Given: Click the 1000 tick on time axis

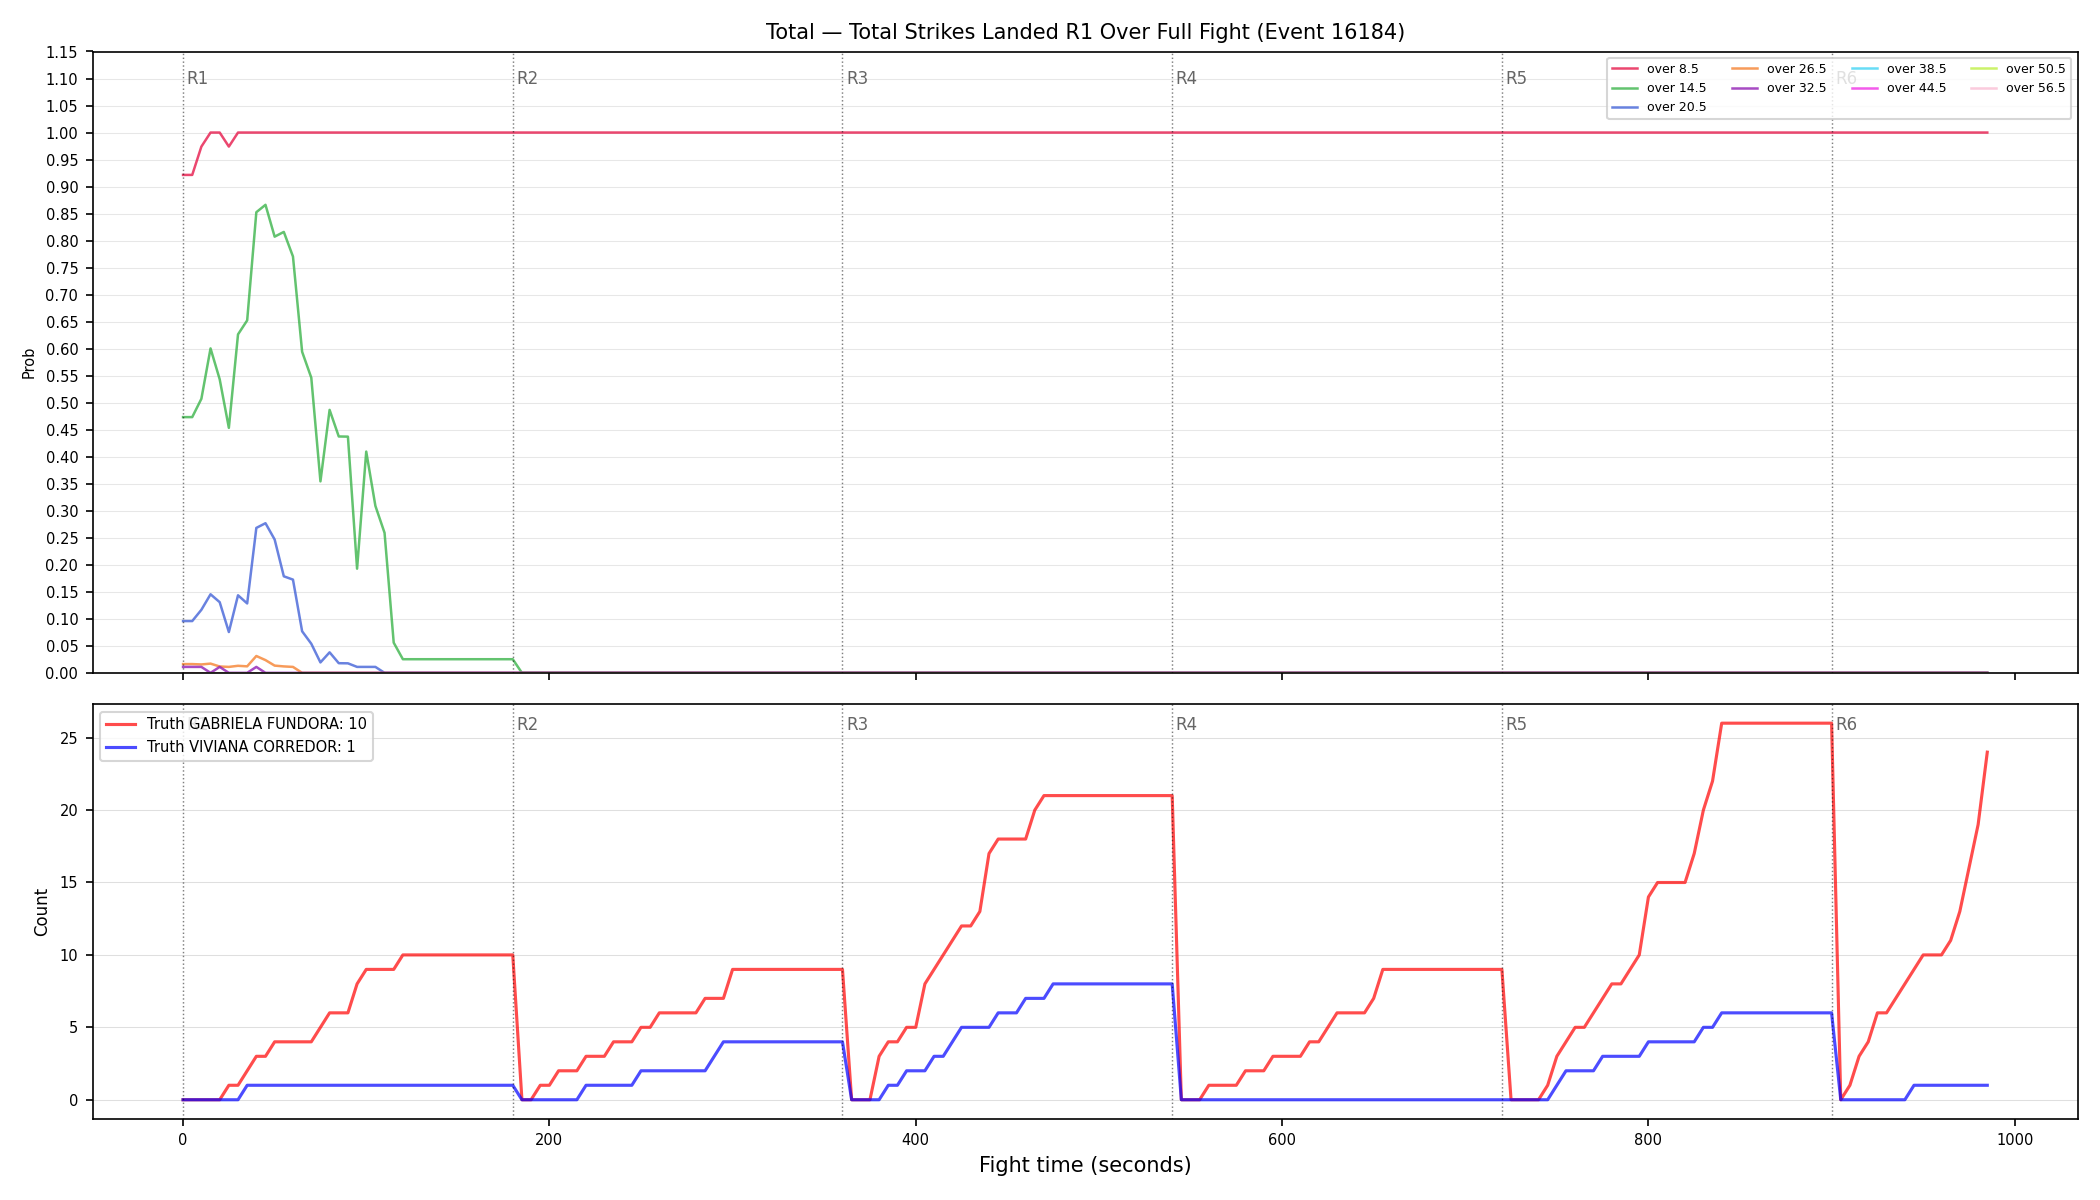Looking at the screenshot, I should [x=2015, y=1139].
